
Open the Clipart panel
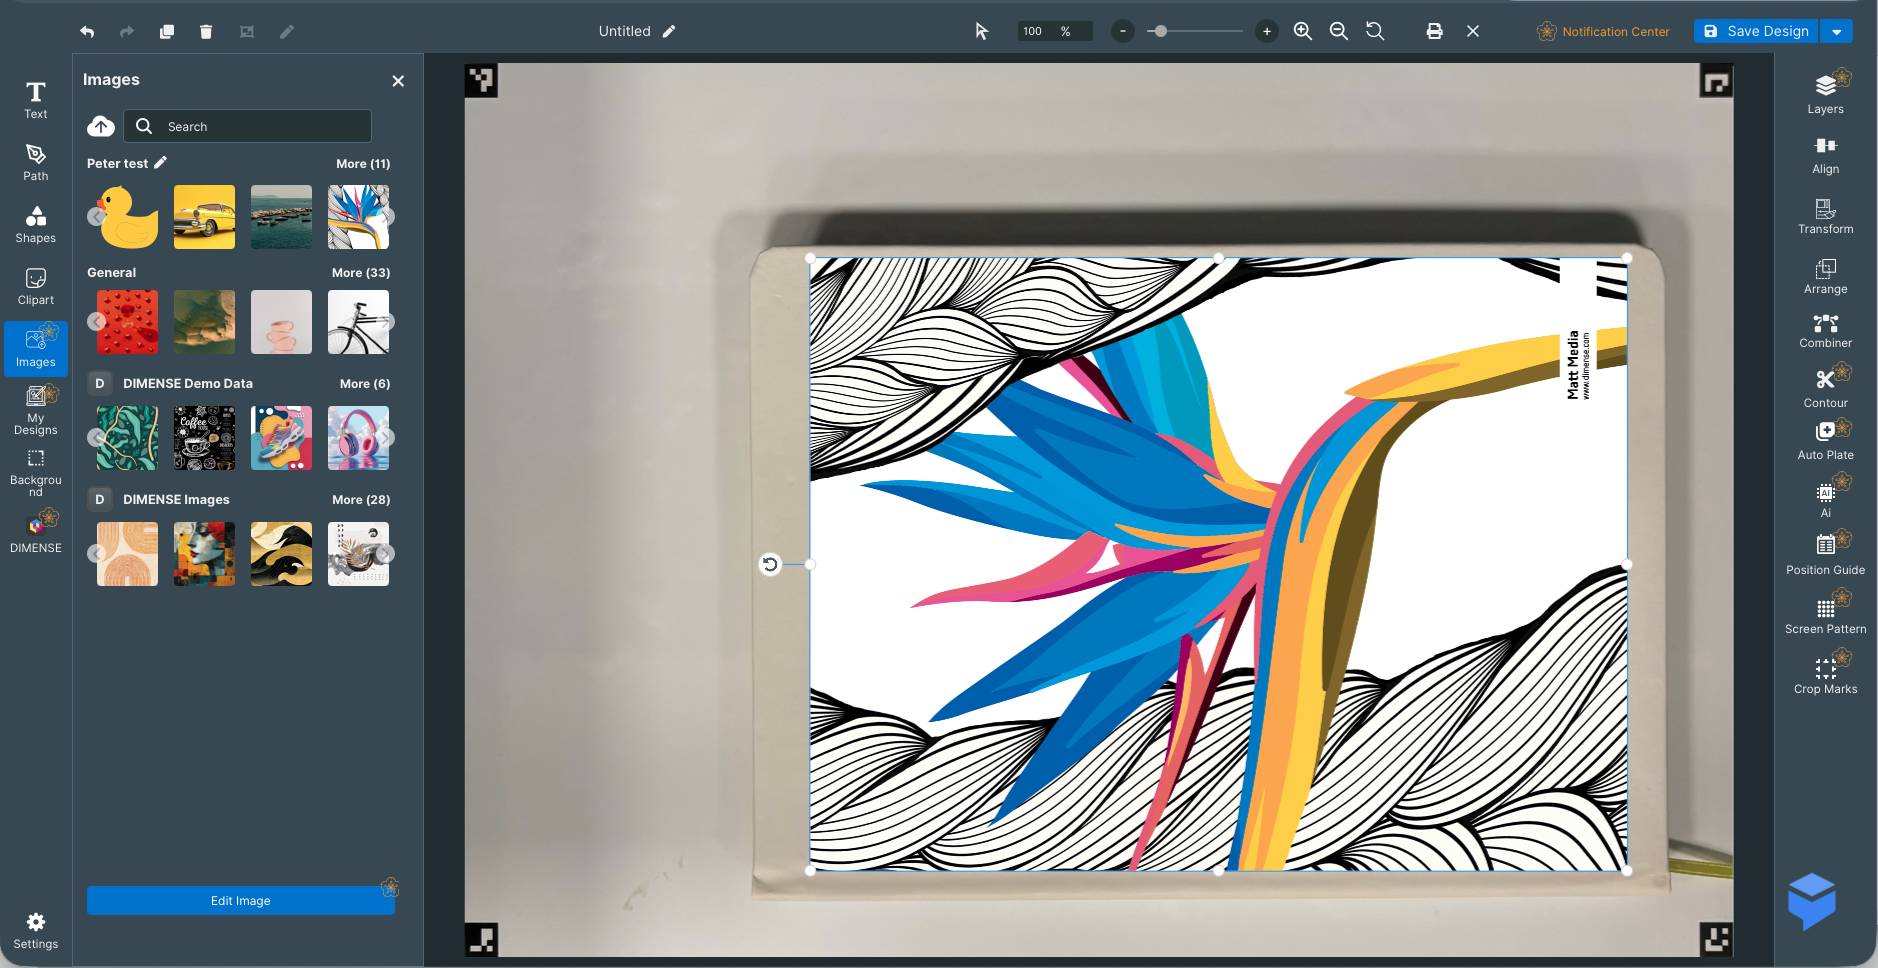pyautogui.click(x=36, y=286)
